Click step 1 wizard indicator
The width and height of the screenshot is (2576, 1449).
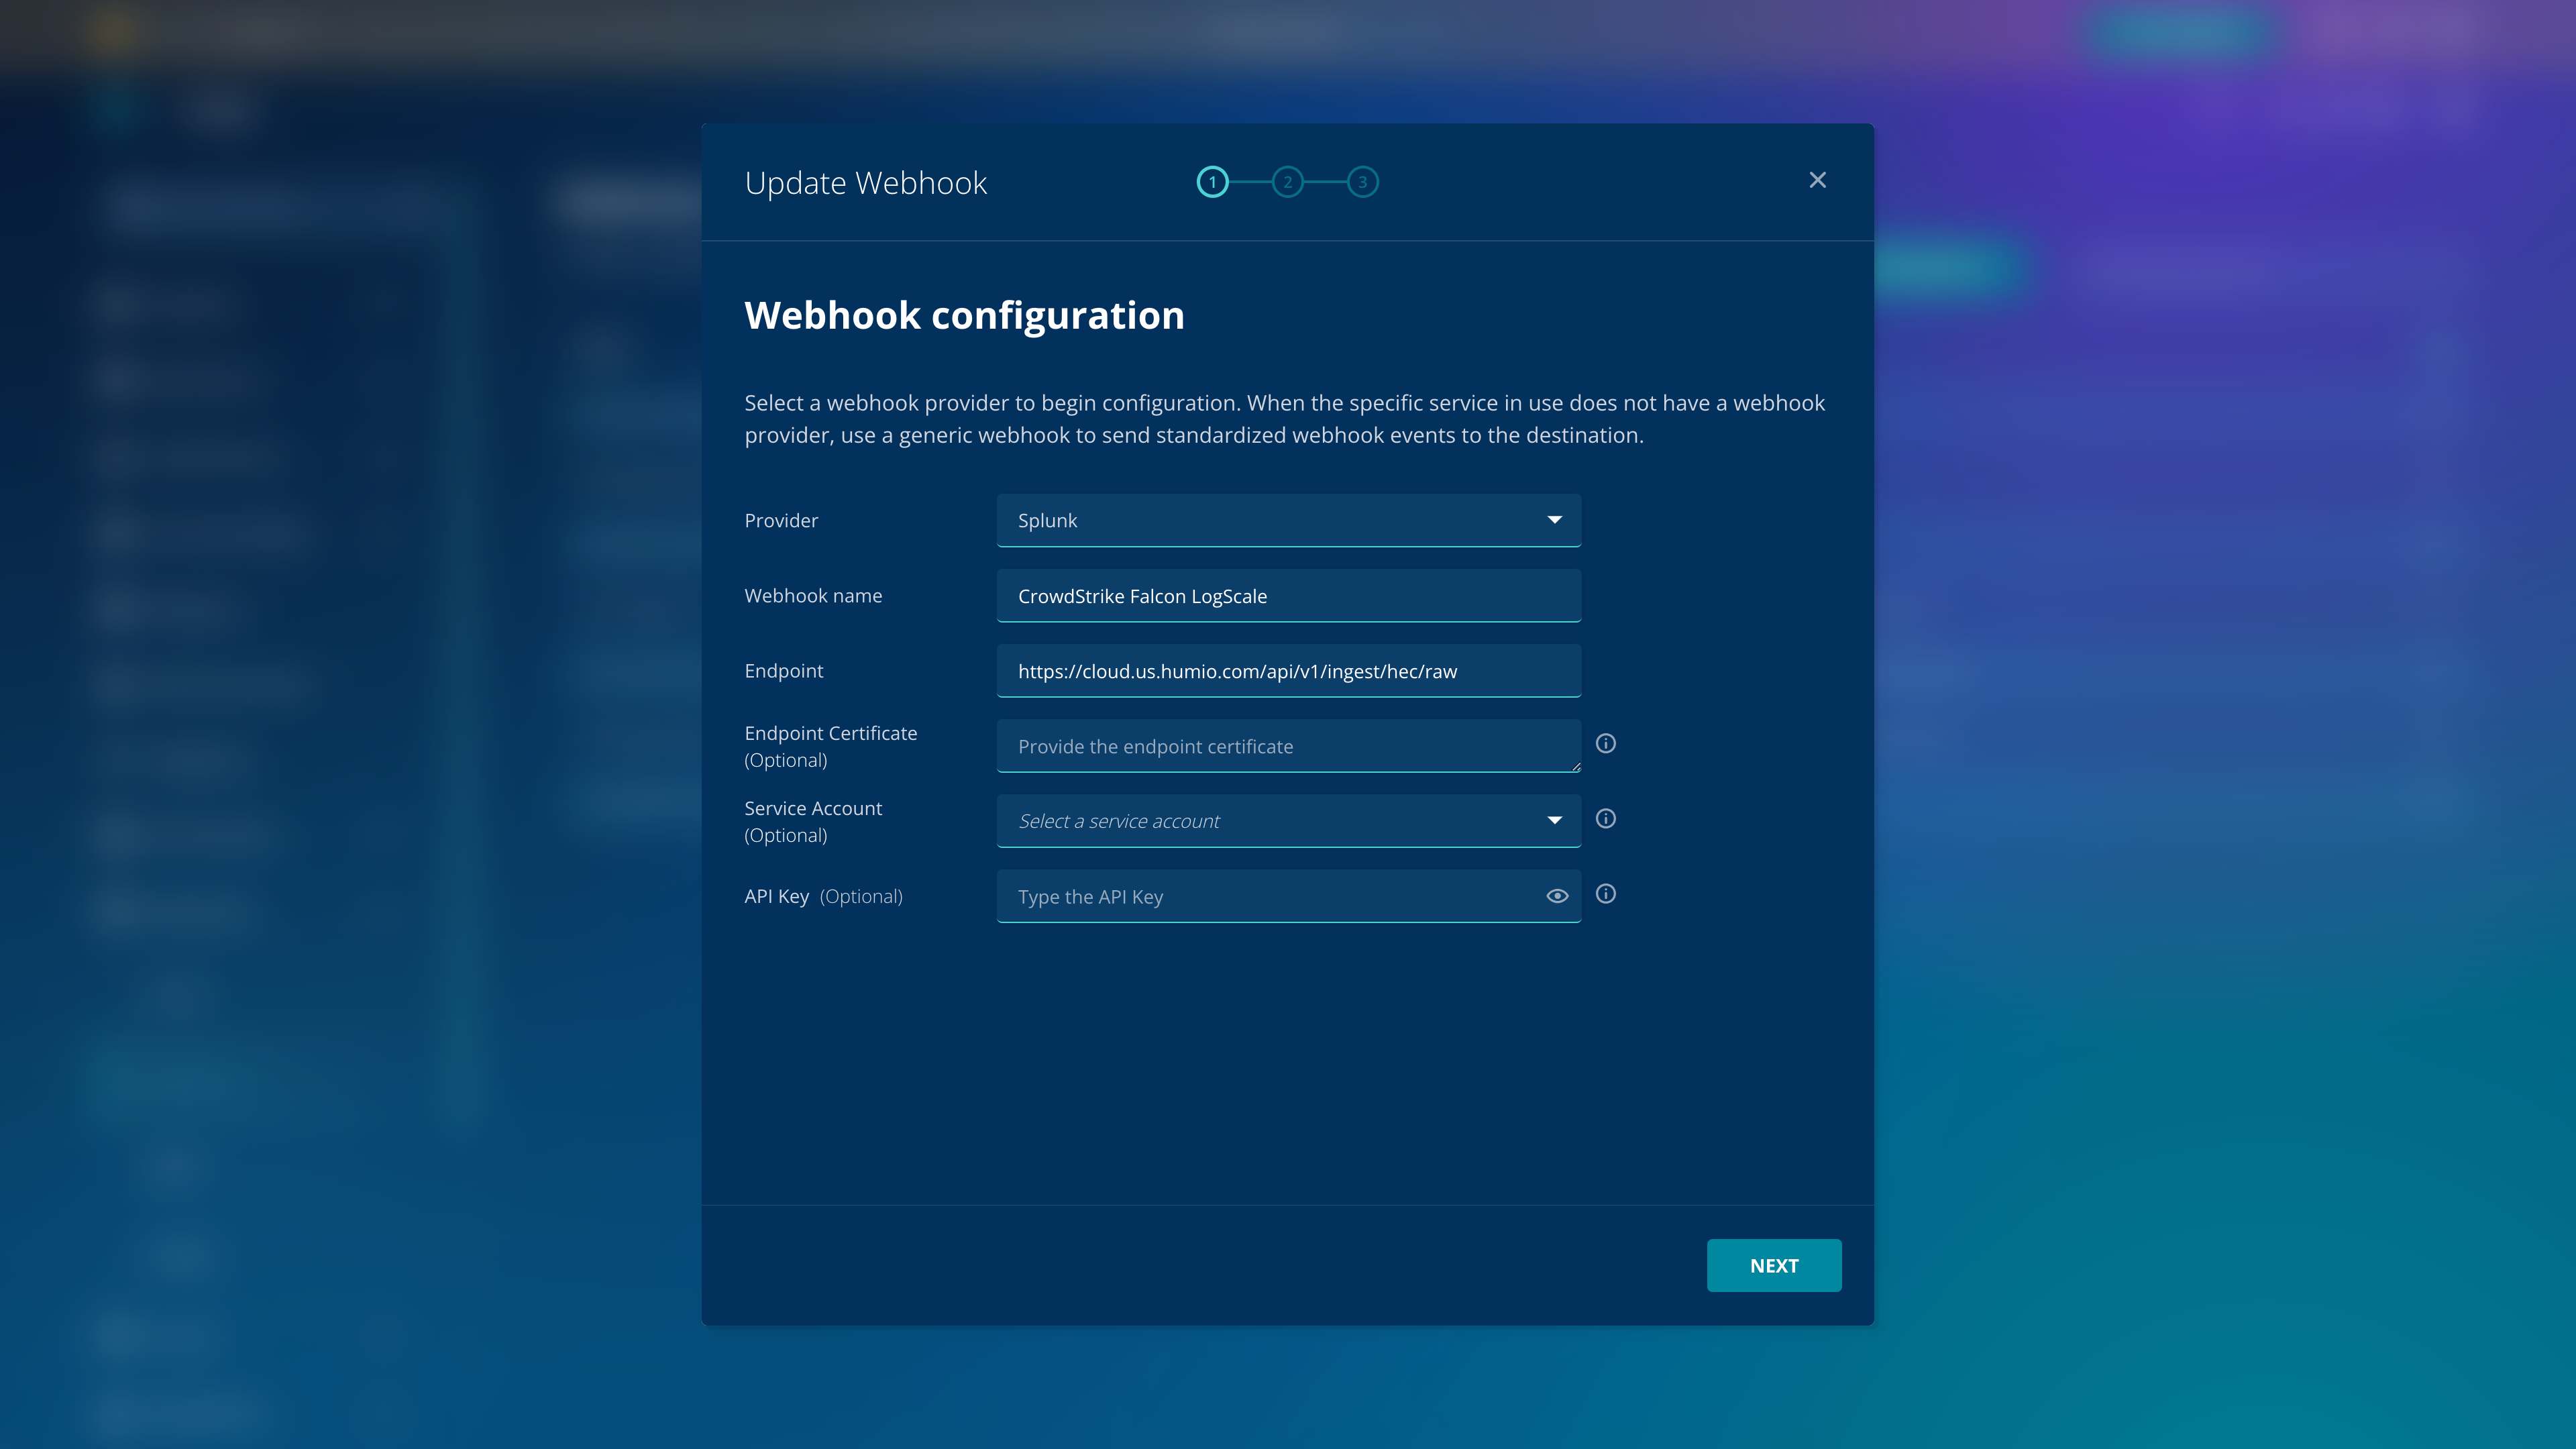(x=1212, y=182)
